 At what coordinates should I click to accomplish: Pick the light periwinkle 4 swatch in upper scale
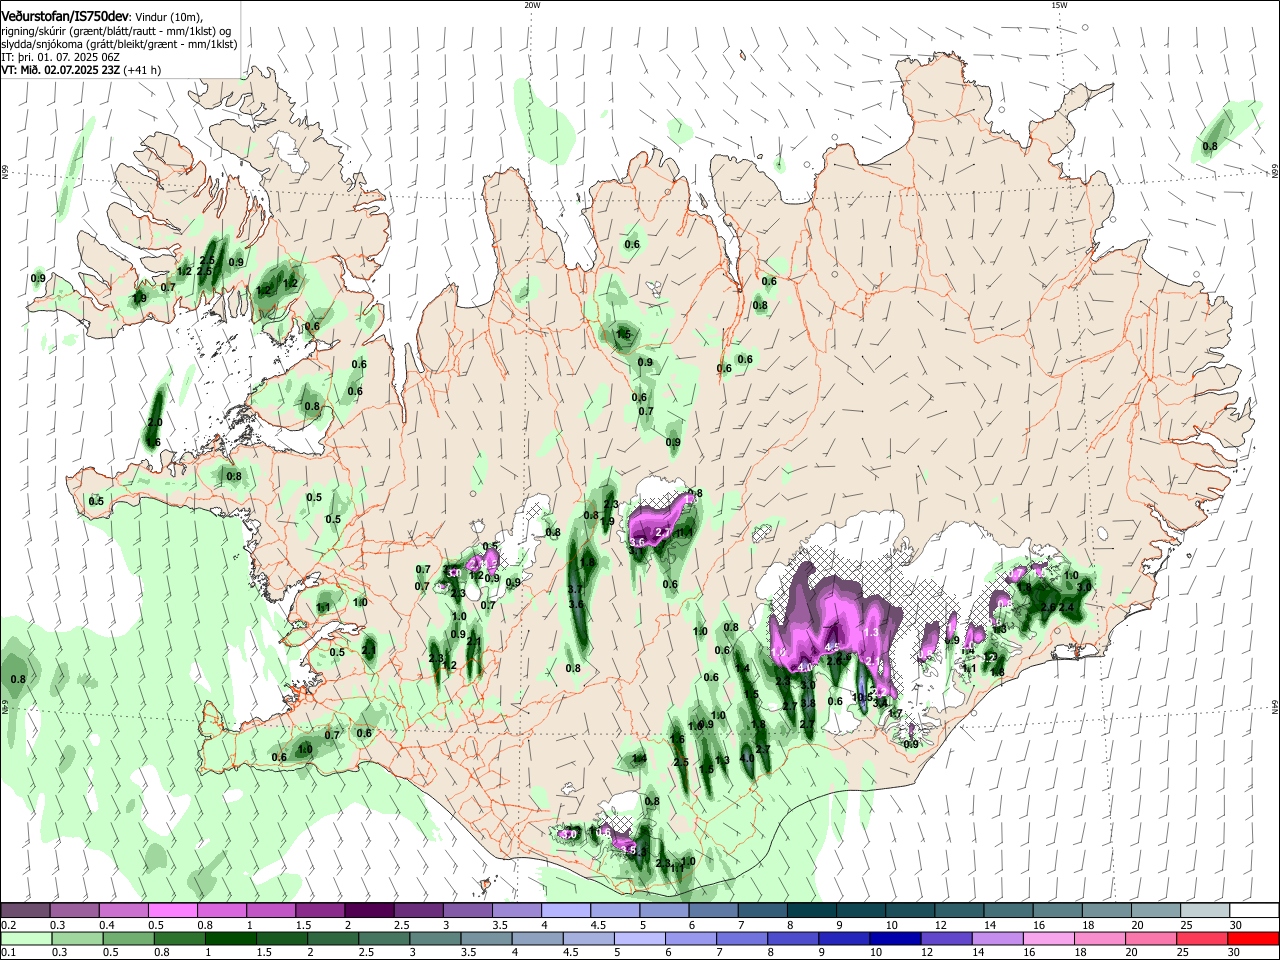[x=566, y=911]
